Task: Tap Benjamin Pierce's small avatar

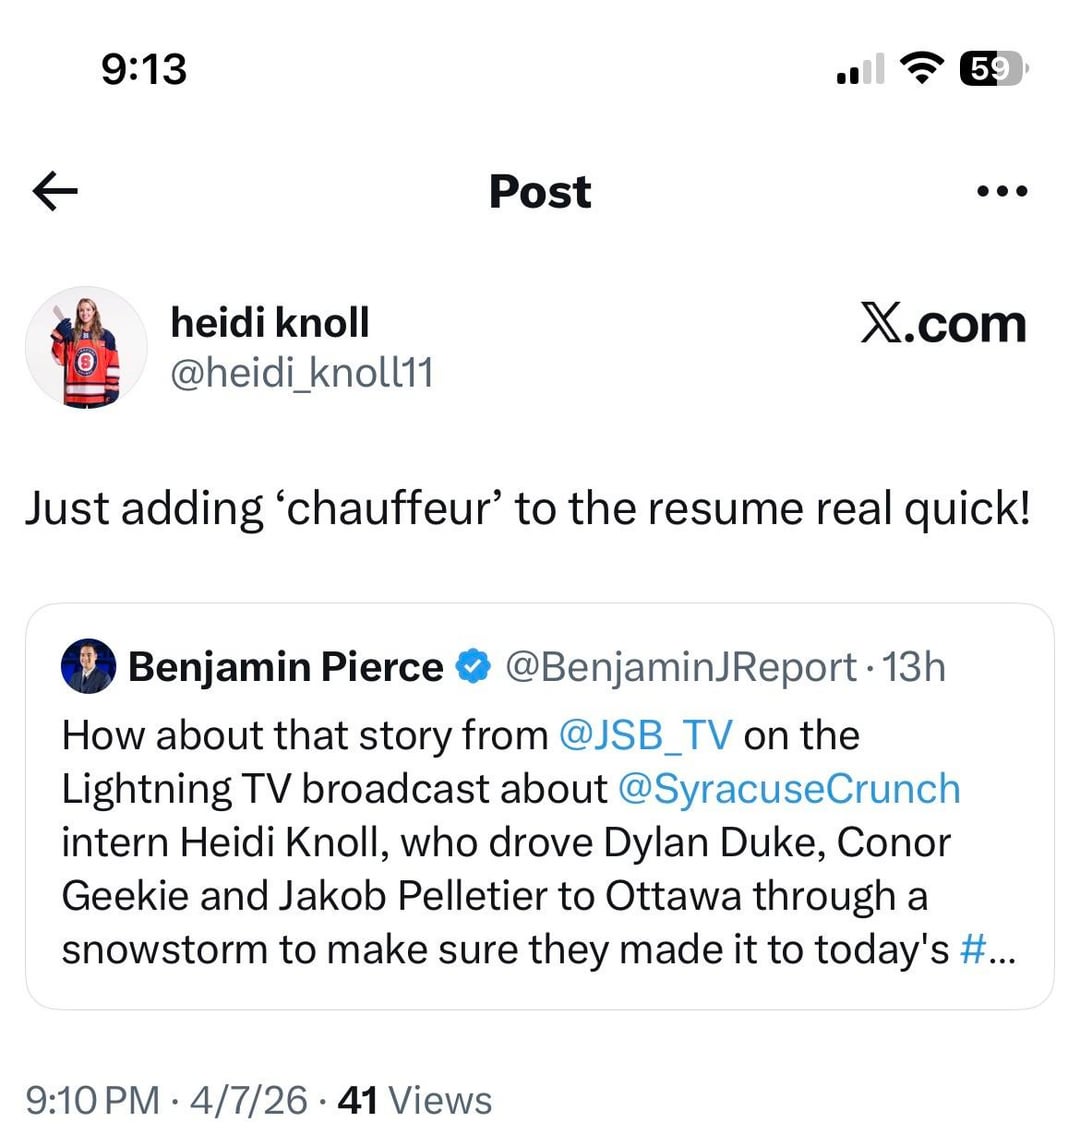Action: (x=86, y=667)
